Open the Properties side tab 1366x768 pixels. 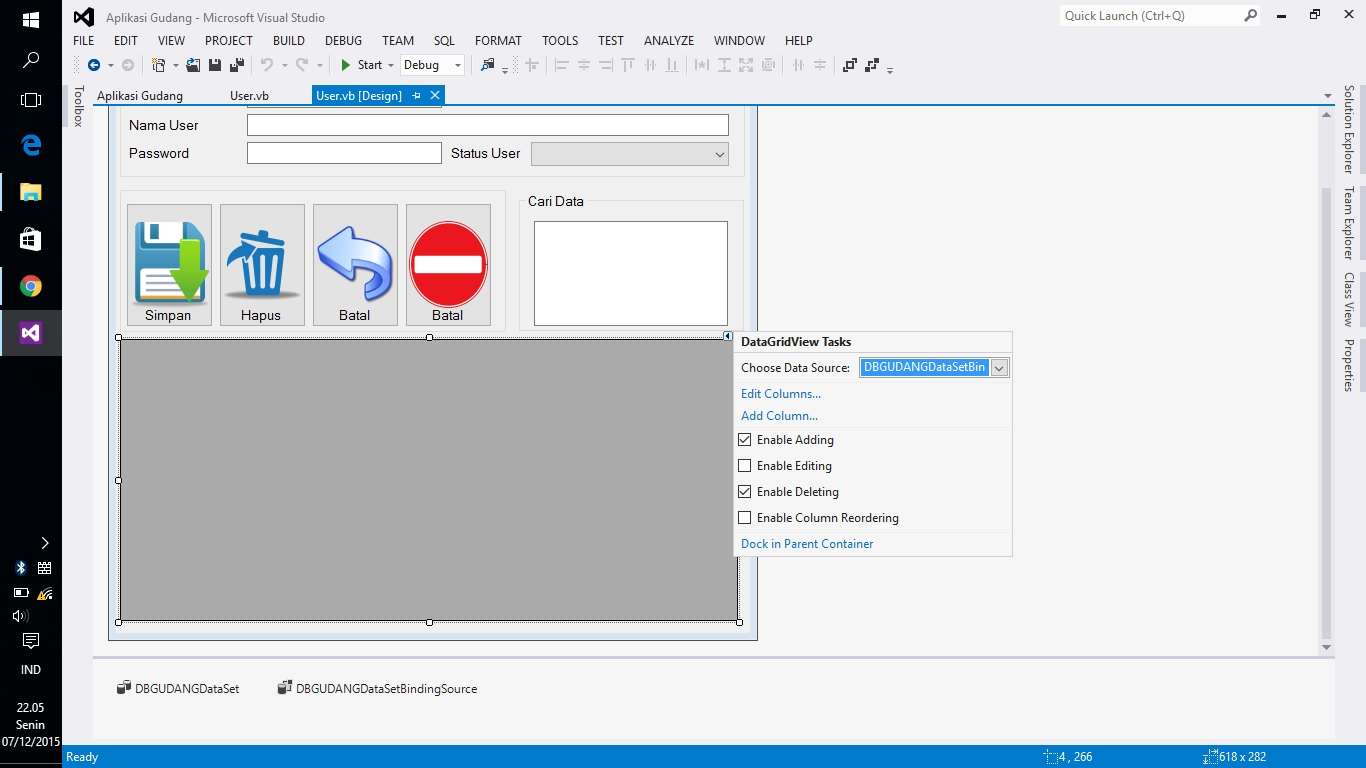tap(1349, 365)
